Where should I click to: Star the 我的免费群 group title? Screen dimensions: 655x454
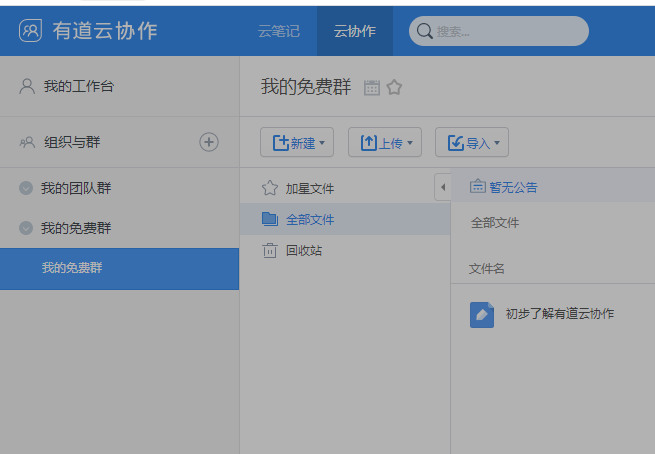click(x=394, y=87)
